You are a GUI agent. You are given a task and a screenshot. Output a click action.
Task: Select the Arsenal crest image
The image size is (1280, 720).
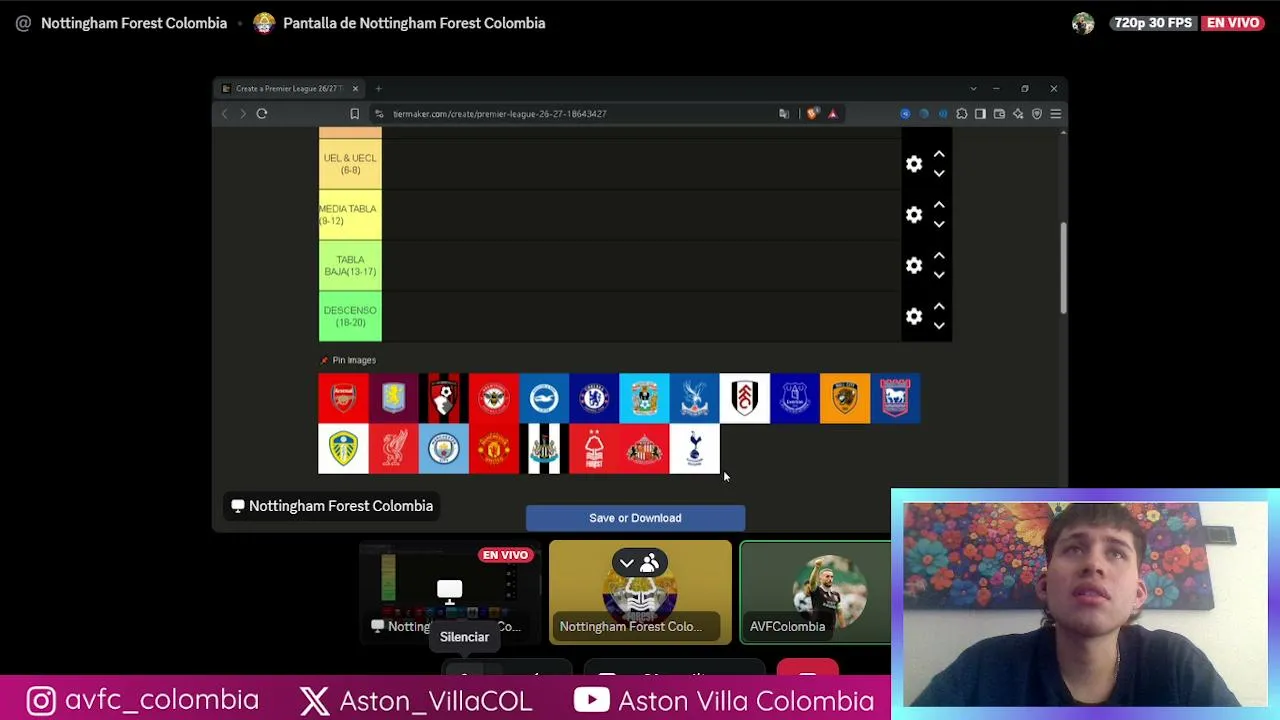[343, 398]
